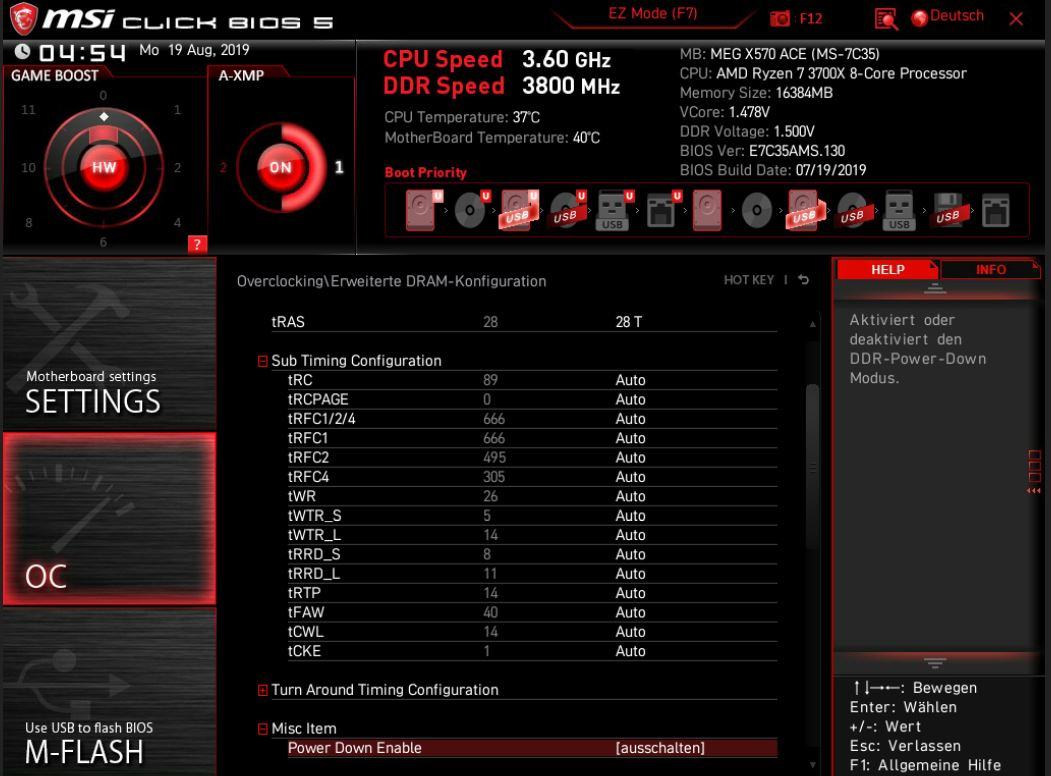Select the legacy CD/DVD boot device

(757, 210)
